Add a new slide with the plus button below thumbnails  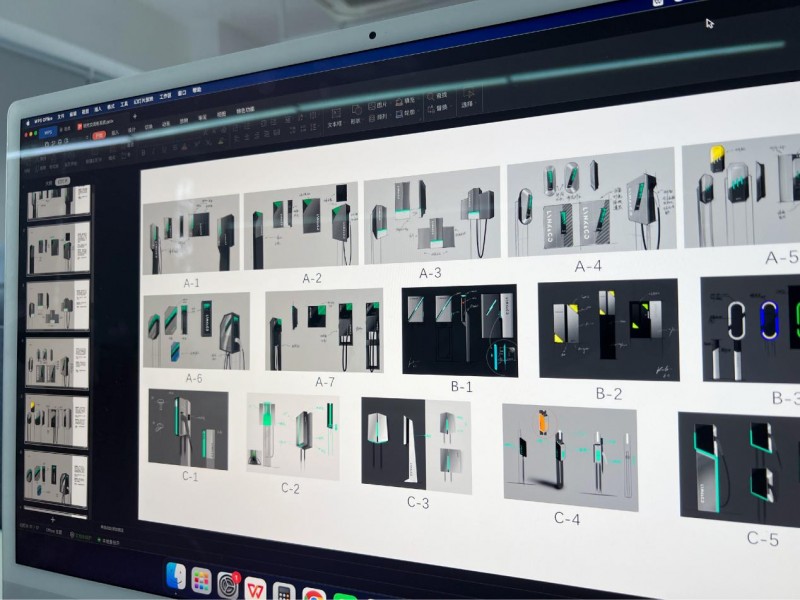53,520
